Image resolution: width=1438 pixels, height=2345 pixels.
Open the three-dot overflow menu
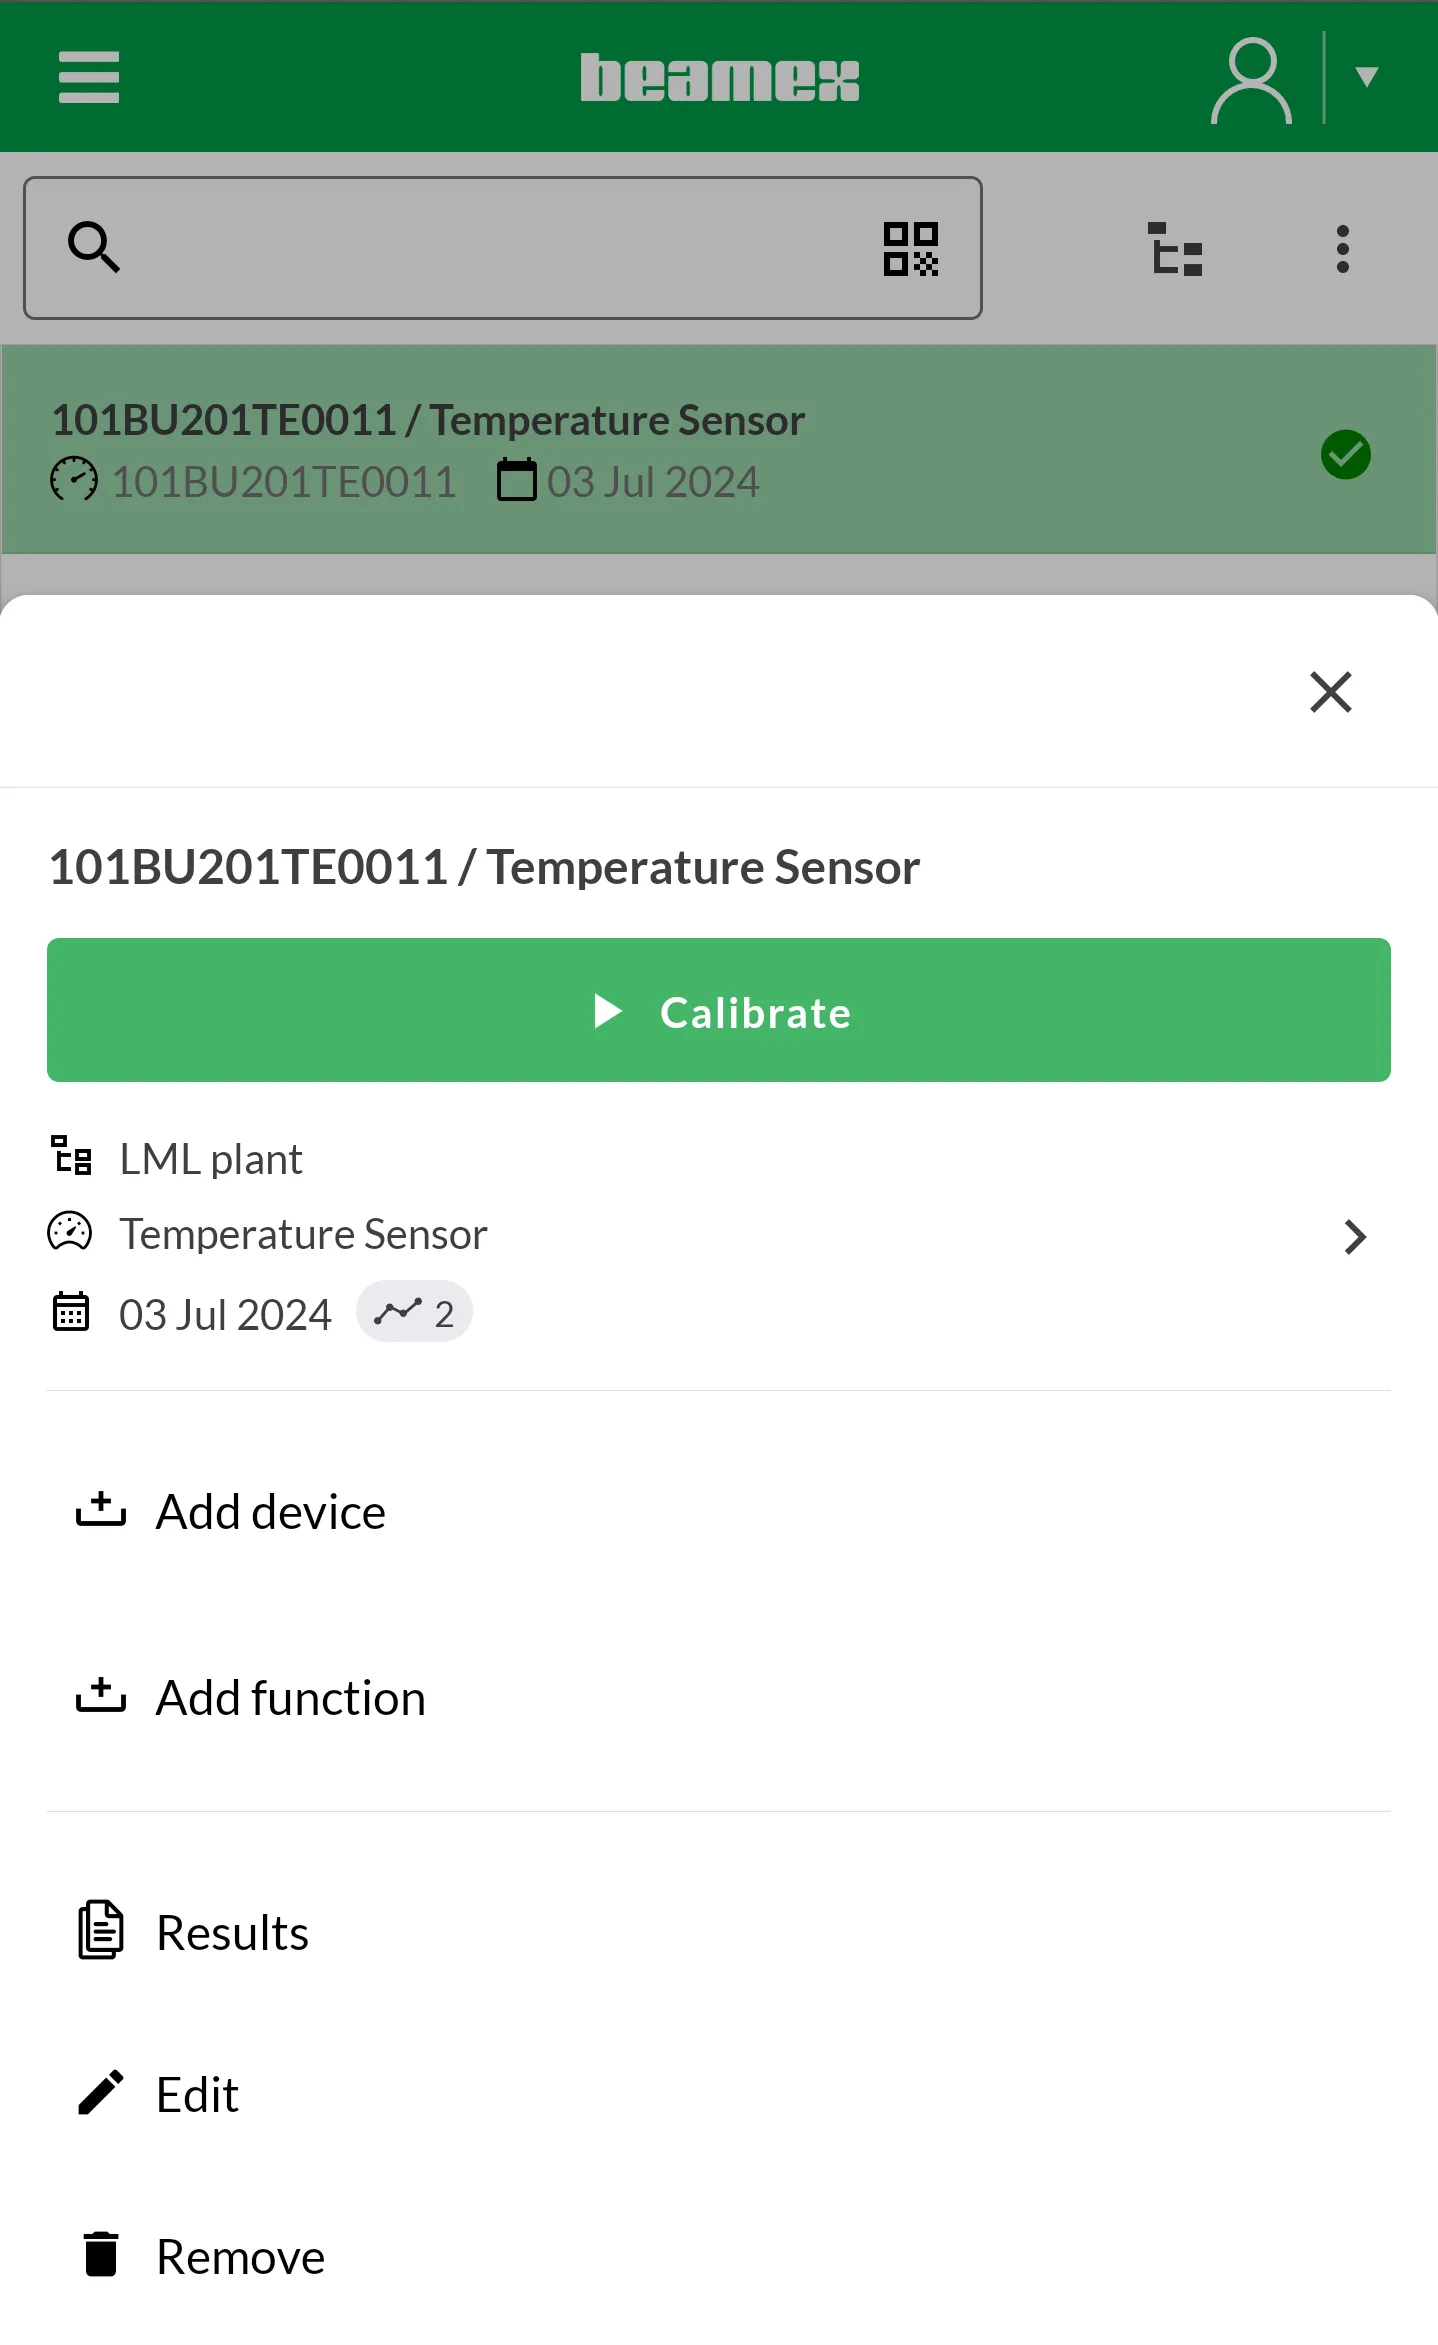1343,249
